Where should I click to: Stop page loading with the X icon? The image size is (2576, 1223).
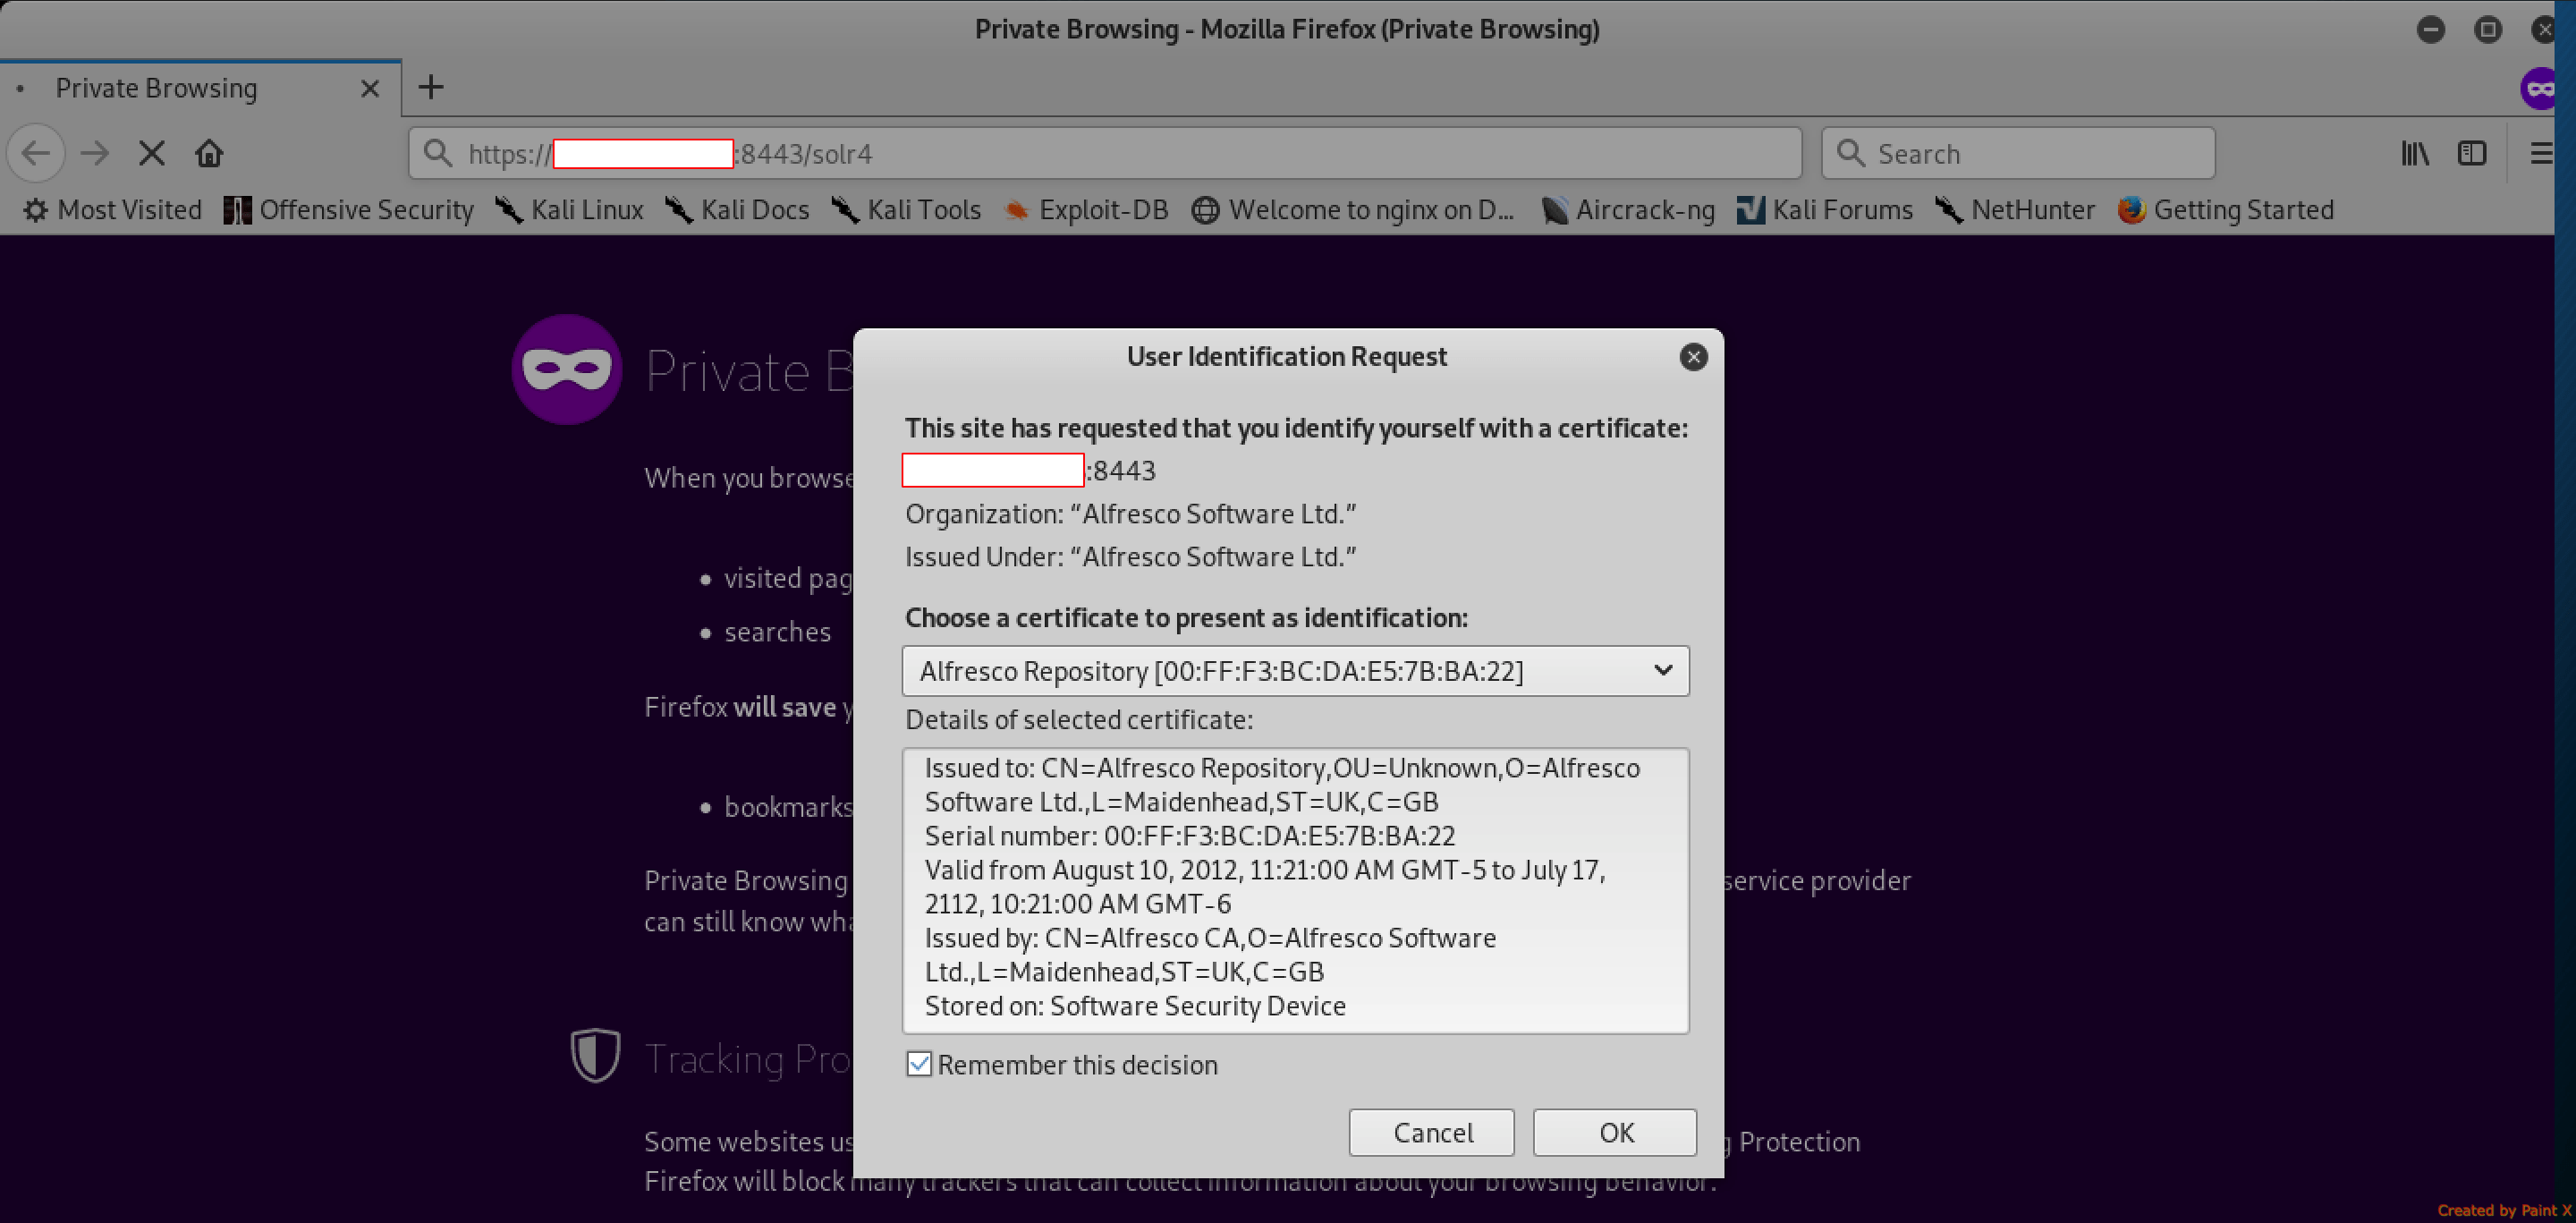click(x=152, y=153)
